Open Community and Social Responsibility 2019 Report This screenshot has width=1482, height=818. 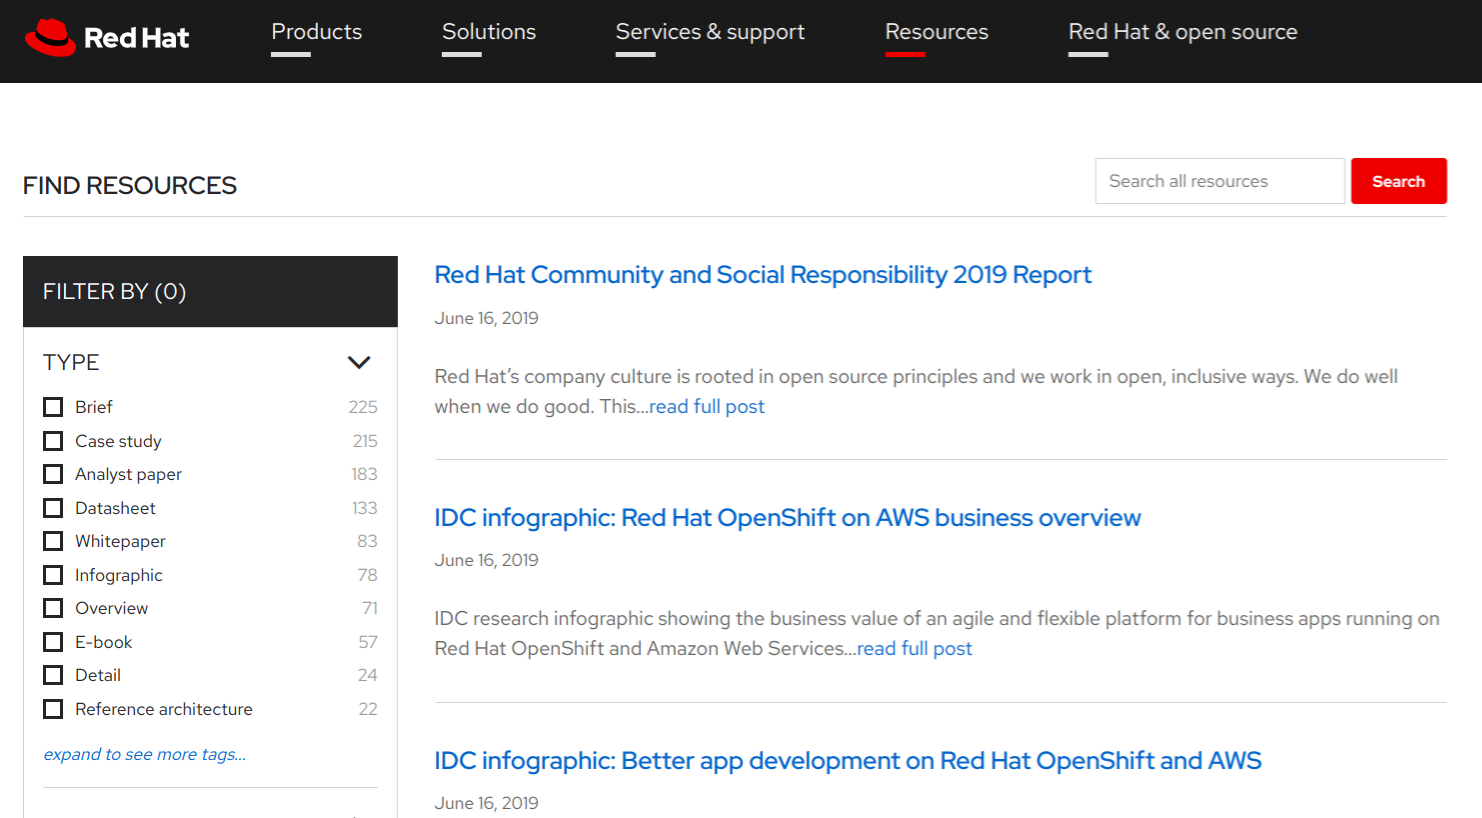coord(763,274)
